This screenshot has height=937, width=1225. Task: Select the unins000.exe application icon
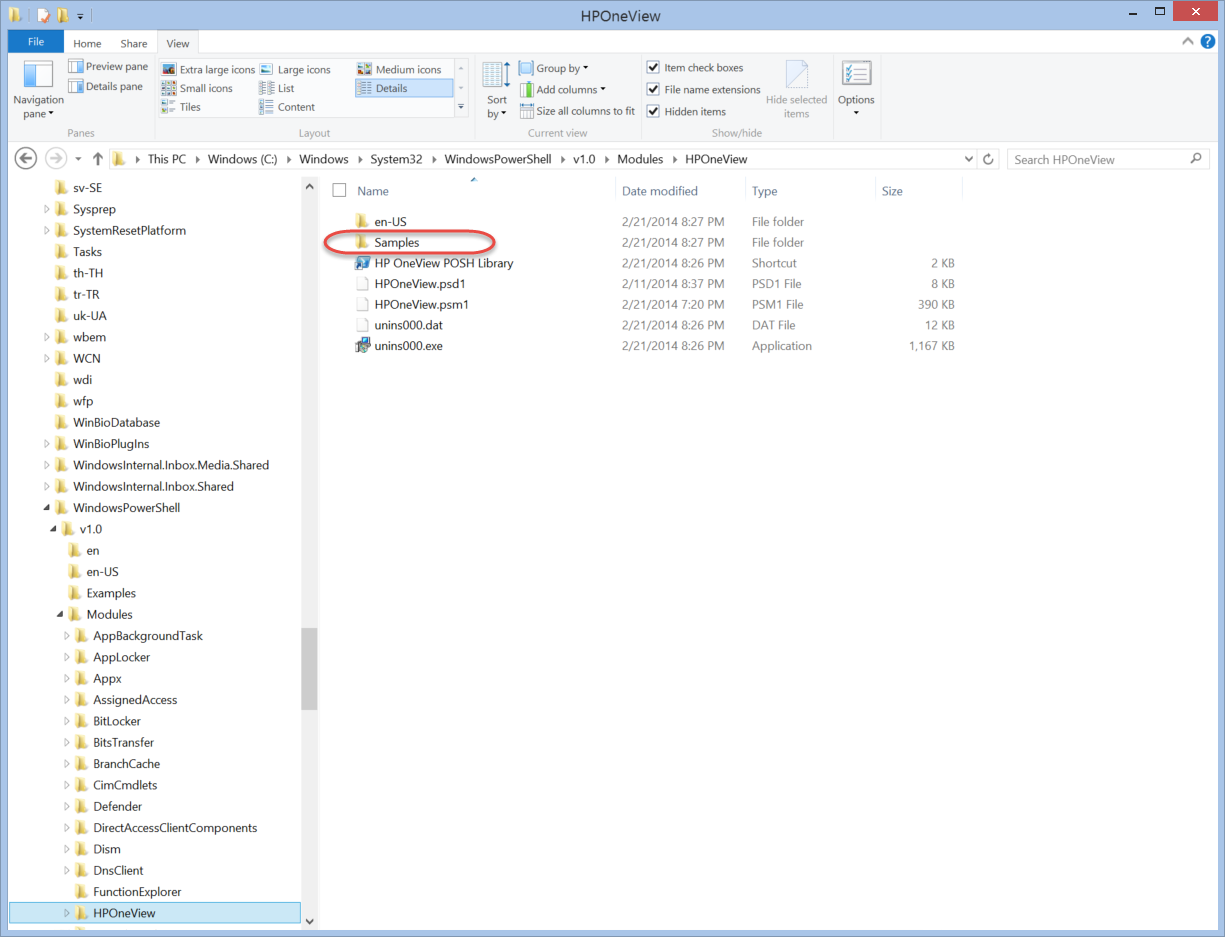(x=363, y=346)
